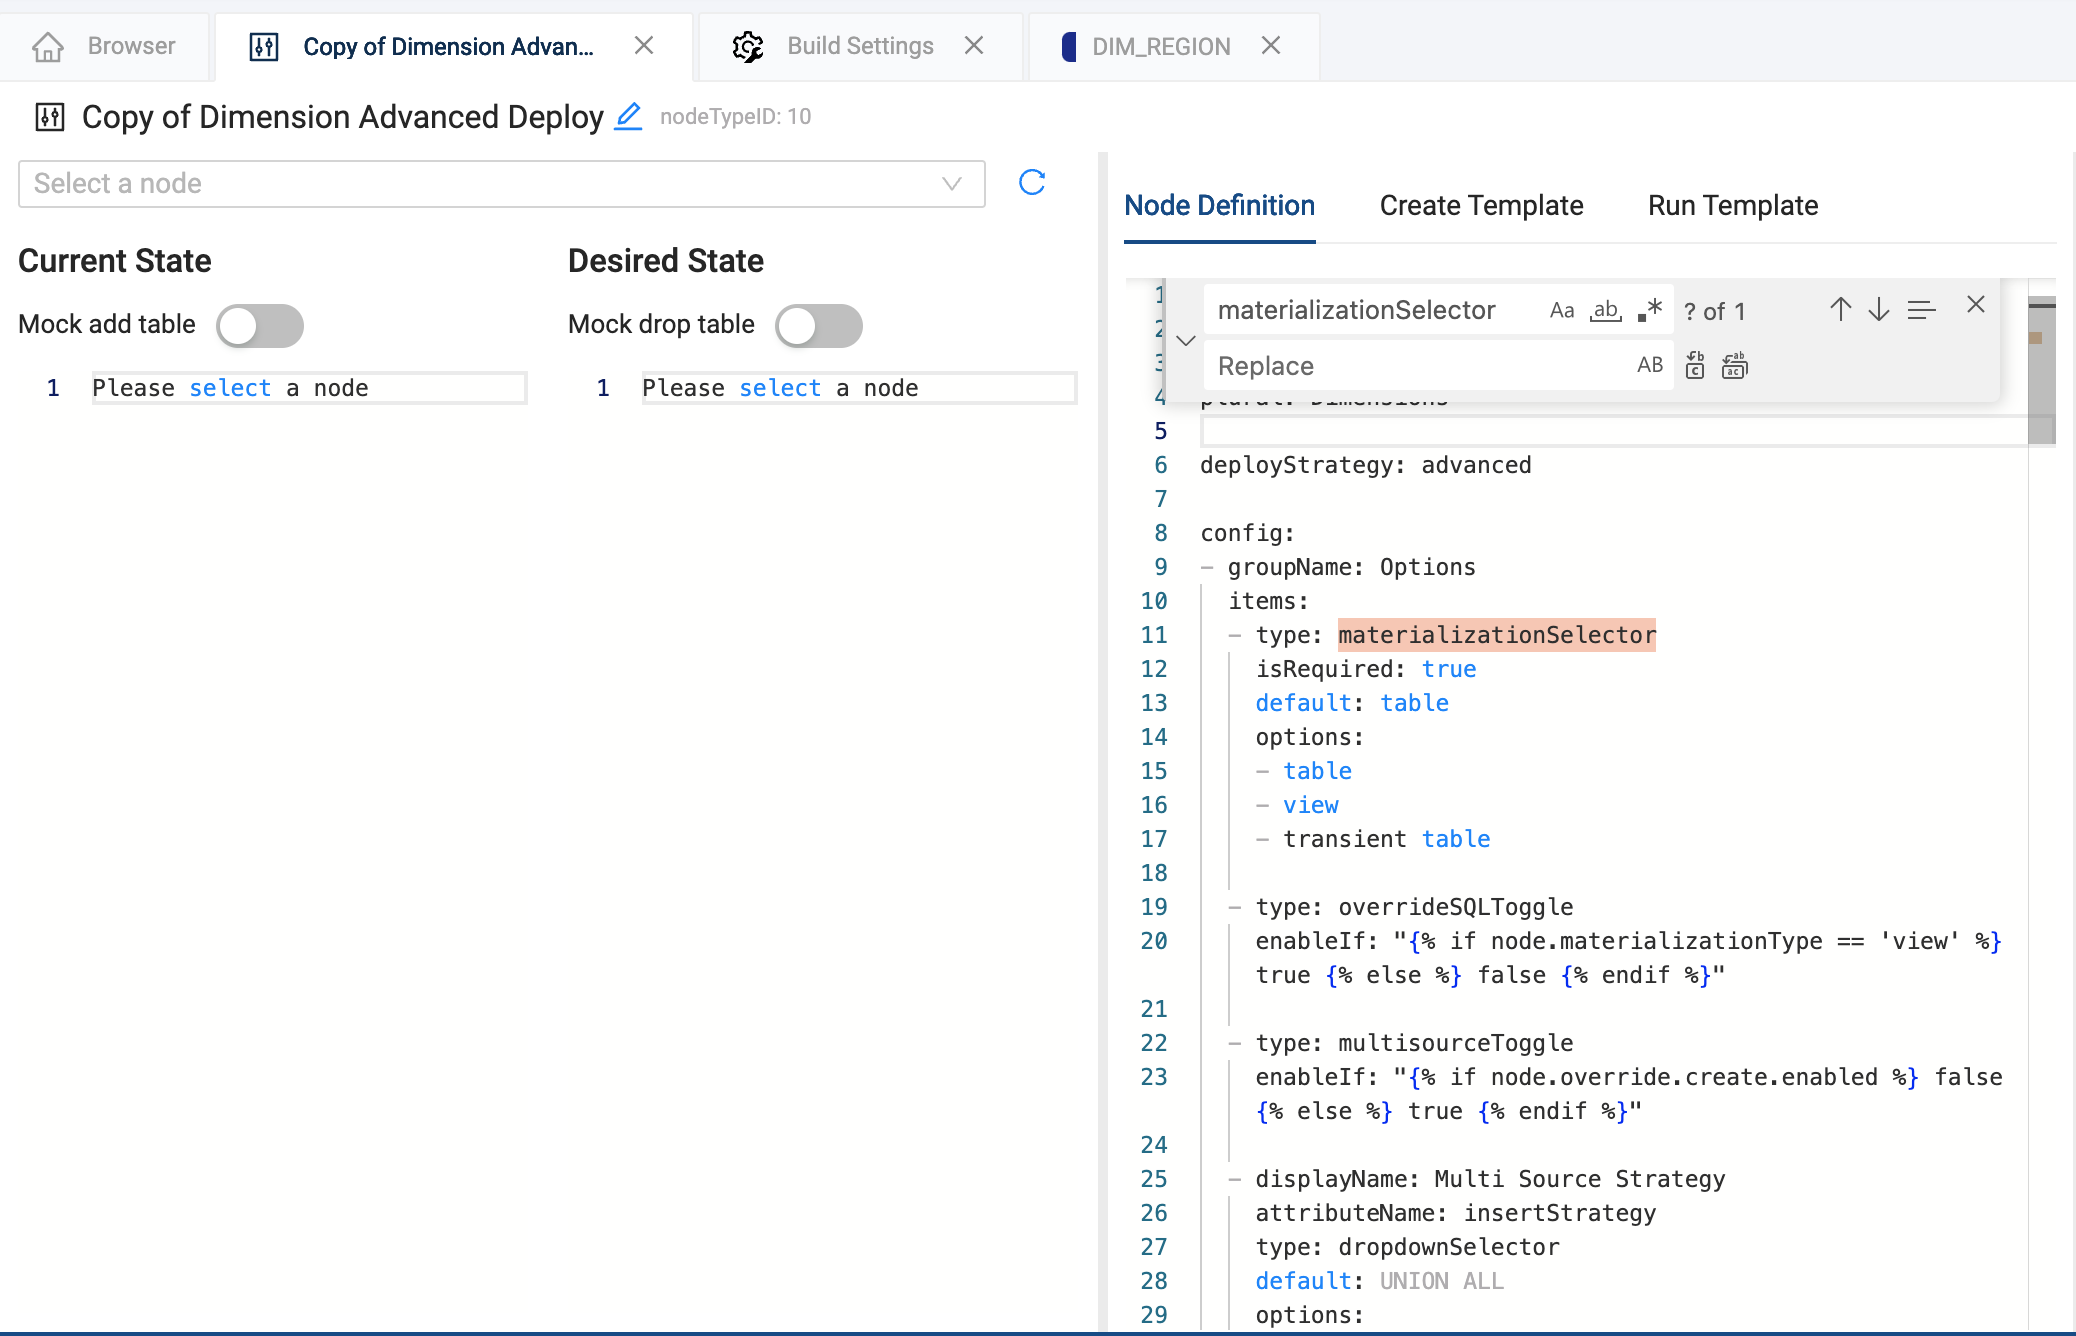Screen dimensions: 2076x1336
Task: Close the find and replace widget
Action: point(1975,305)
